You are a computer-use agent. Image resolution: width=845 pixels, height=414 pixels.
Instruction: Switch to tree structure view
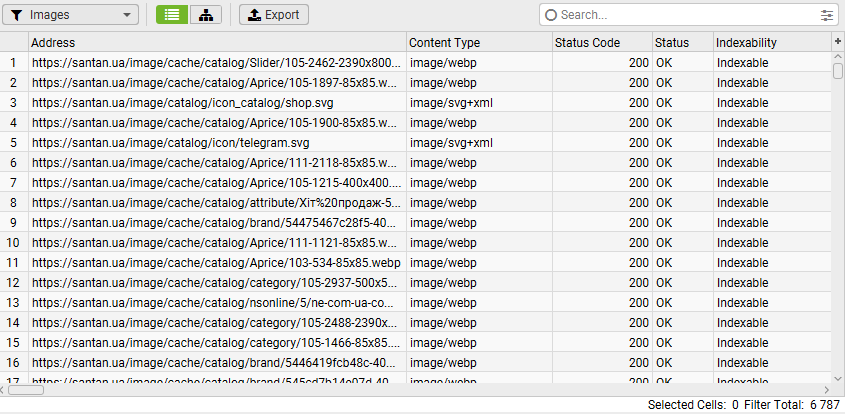click(x=205, y=15)
